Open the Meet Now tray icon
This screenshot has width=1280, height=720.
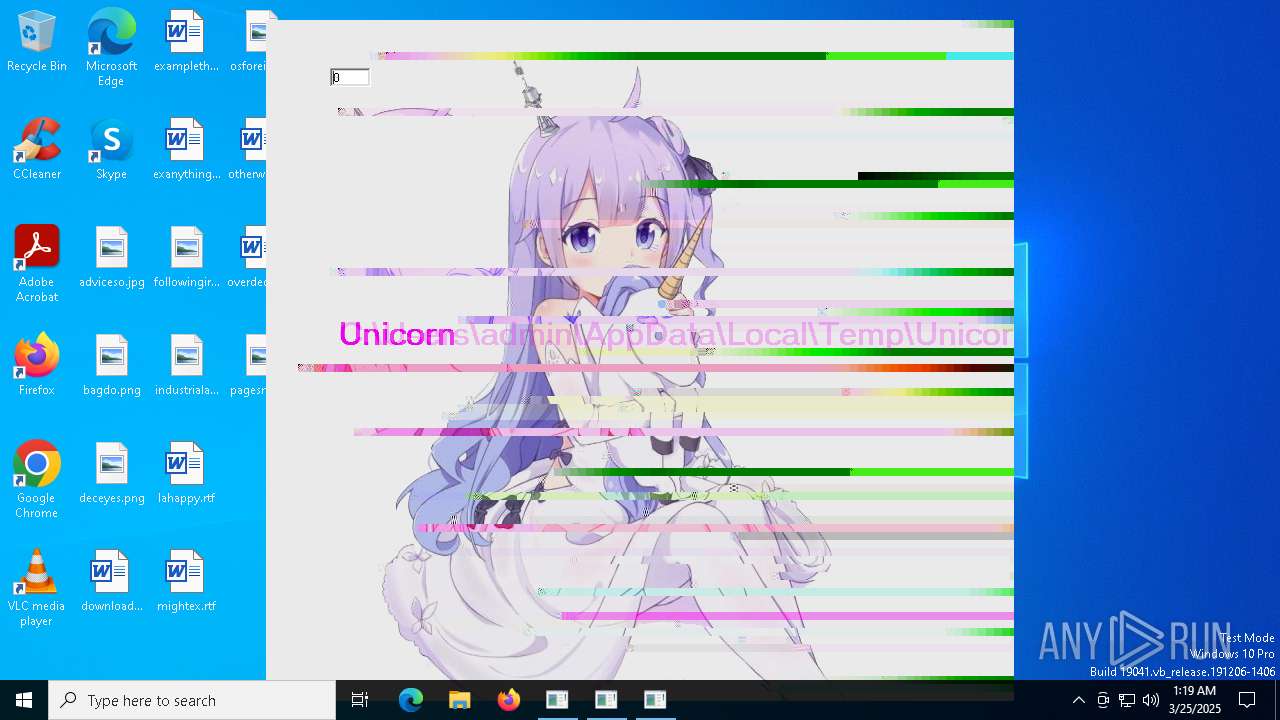(x=1103, y=700)
